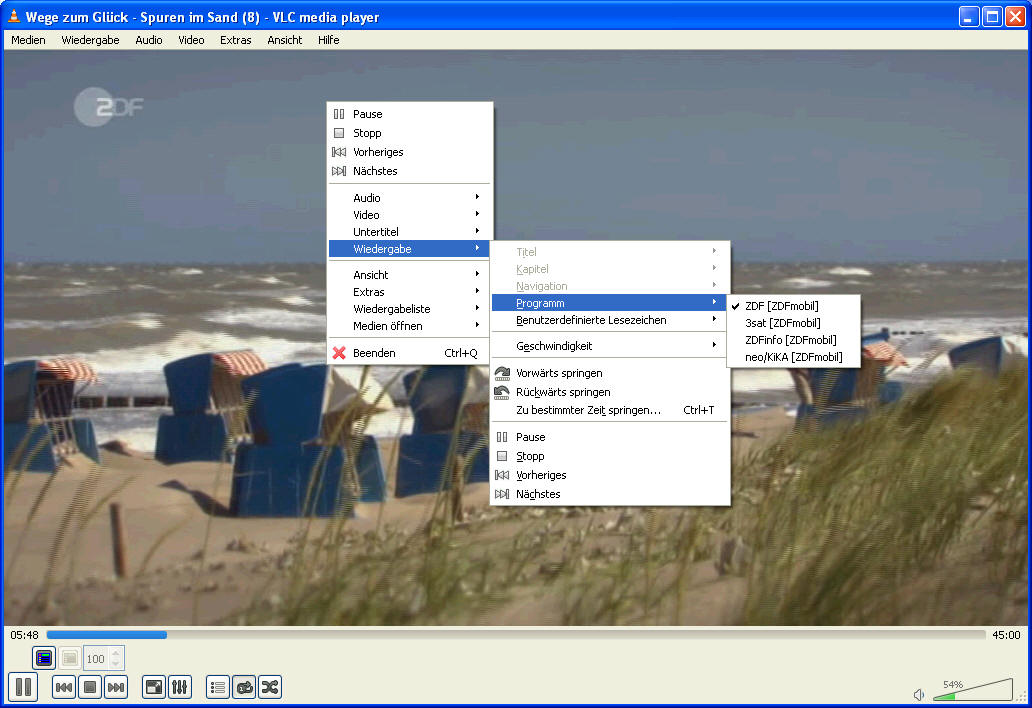Minimize the VLC window
The height and width of the screenshot is (708, 1032).
tap(969, 17)
